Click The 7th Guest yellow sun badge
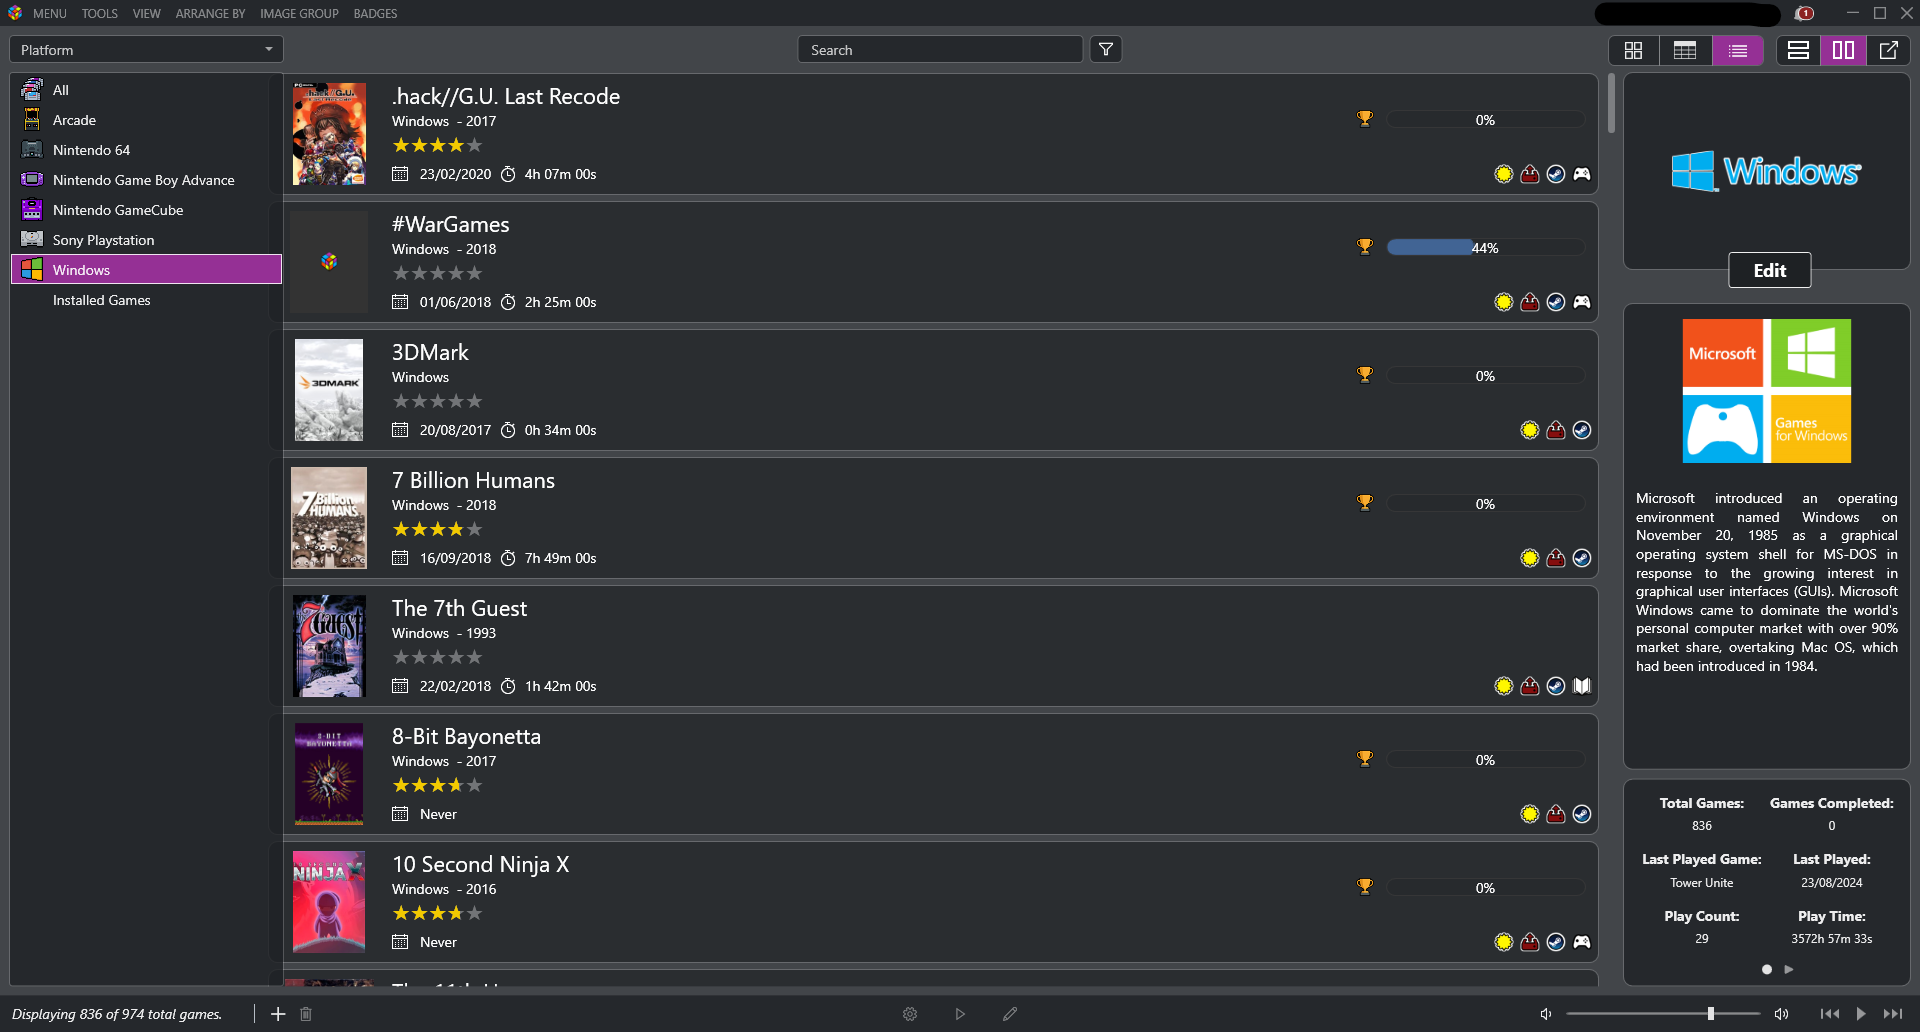Screen dimensions: 1920x1032 tap(1504, 686)
